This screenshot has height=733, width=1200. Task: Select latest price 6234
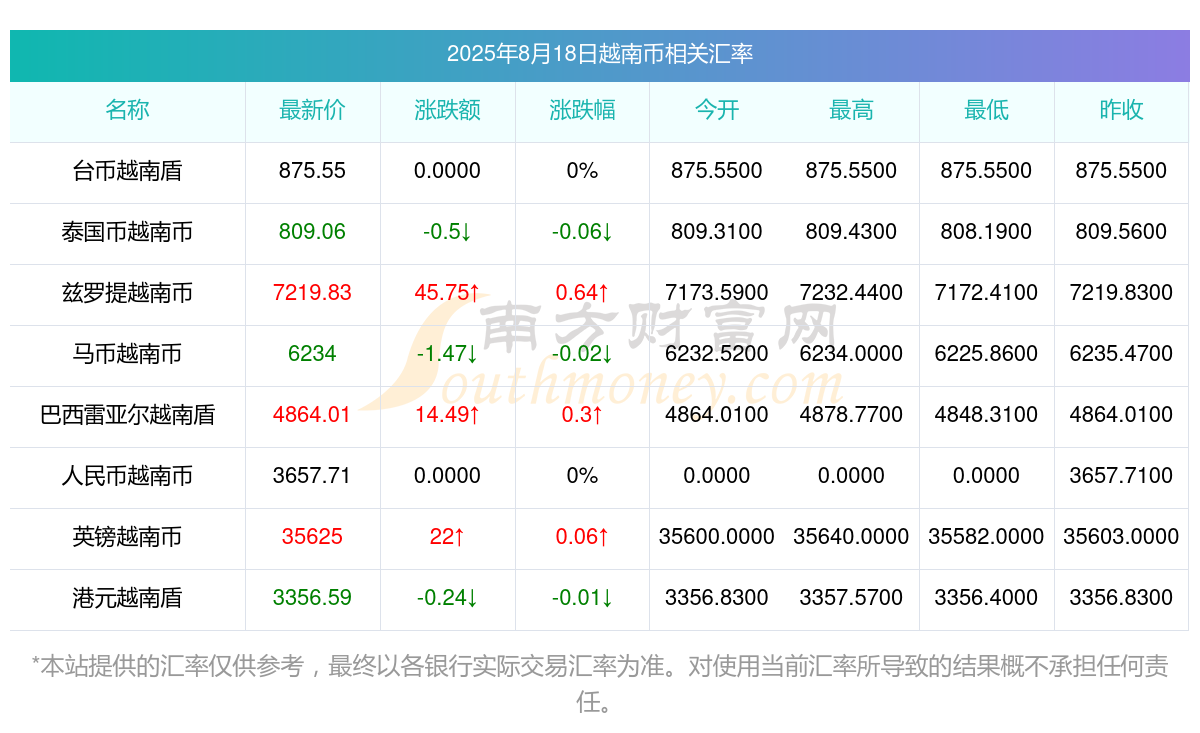(x=312, y=354)
